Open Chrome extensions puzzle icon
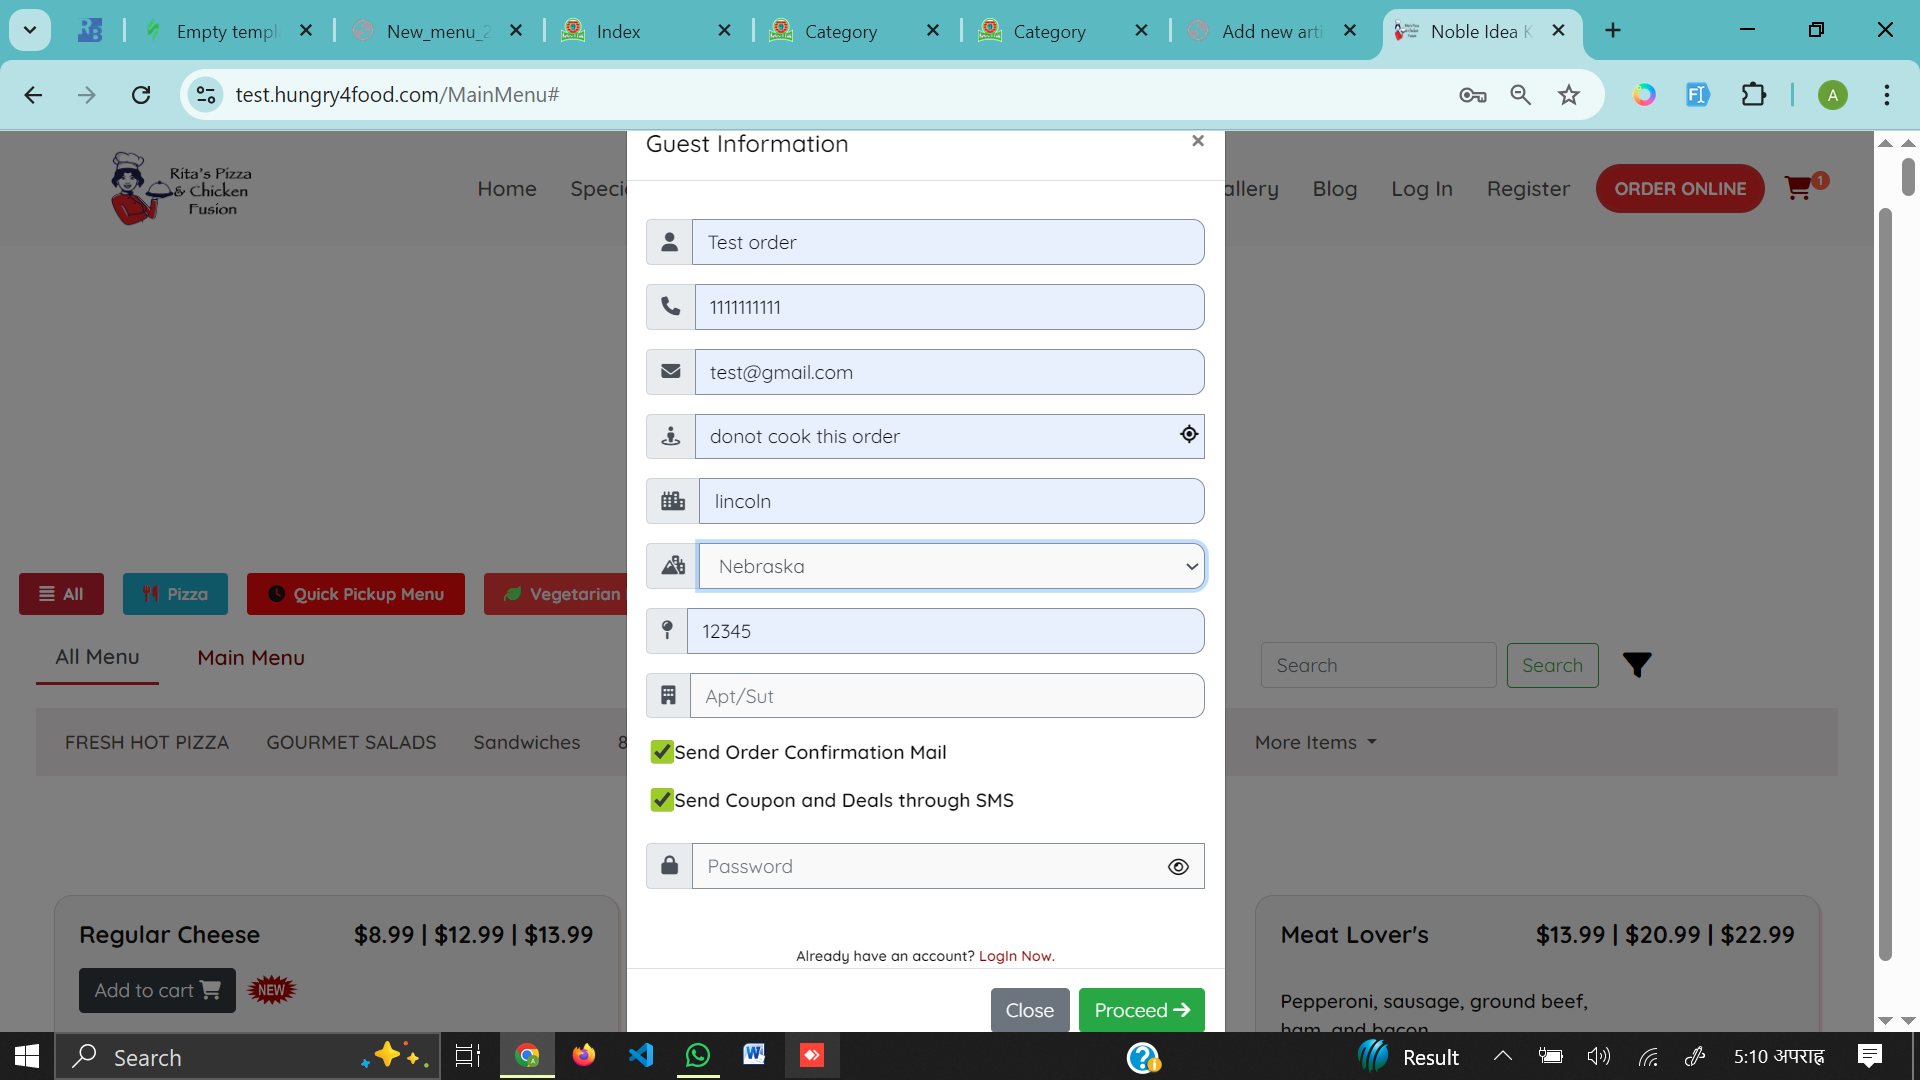This screenshot has width=1920, height=1080. coord(1753,95)
